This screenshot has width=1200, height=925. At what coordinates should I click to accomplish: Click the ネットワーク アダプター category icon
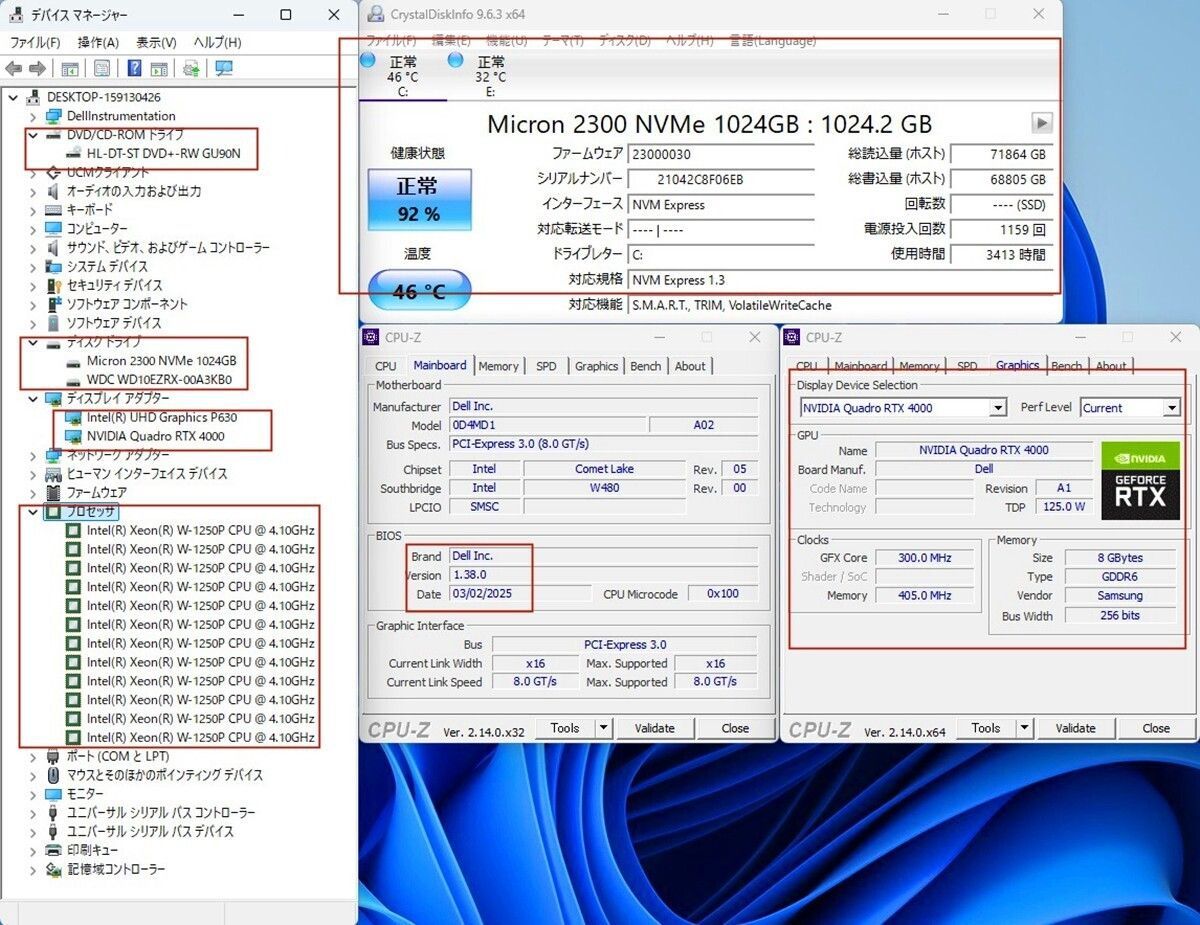[54, 455]
